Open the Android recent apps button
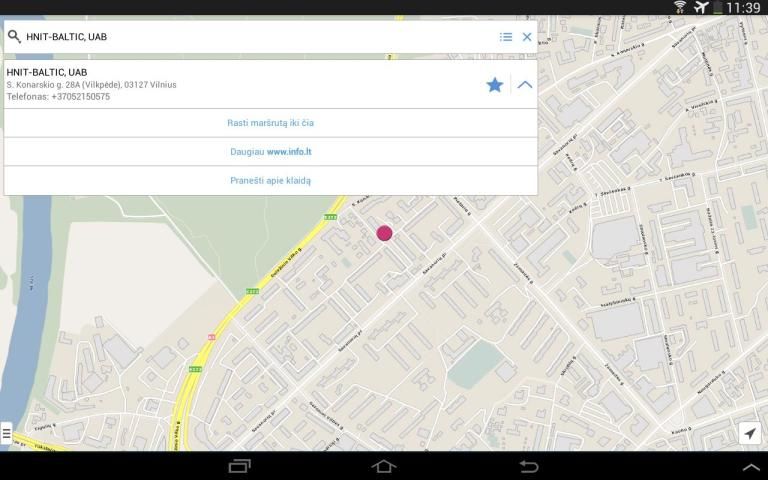 point(240,466)
